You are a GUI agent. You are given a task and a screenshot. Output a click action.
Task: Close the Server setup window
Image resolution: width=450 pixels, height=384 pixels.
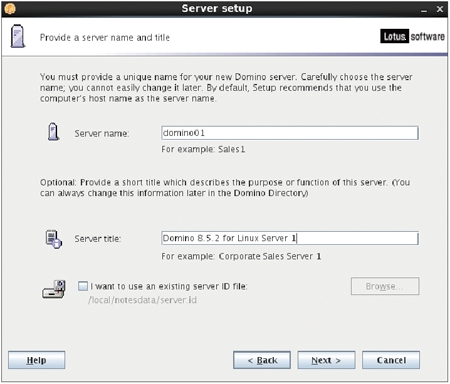pyautogui.click(x=440, y=9)
